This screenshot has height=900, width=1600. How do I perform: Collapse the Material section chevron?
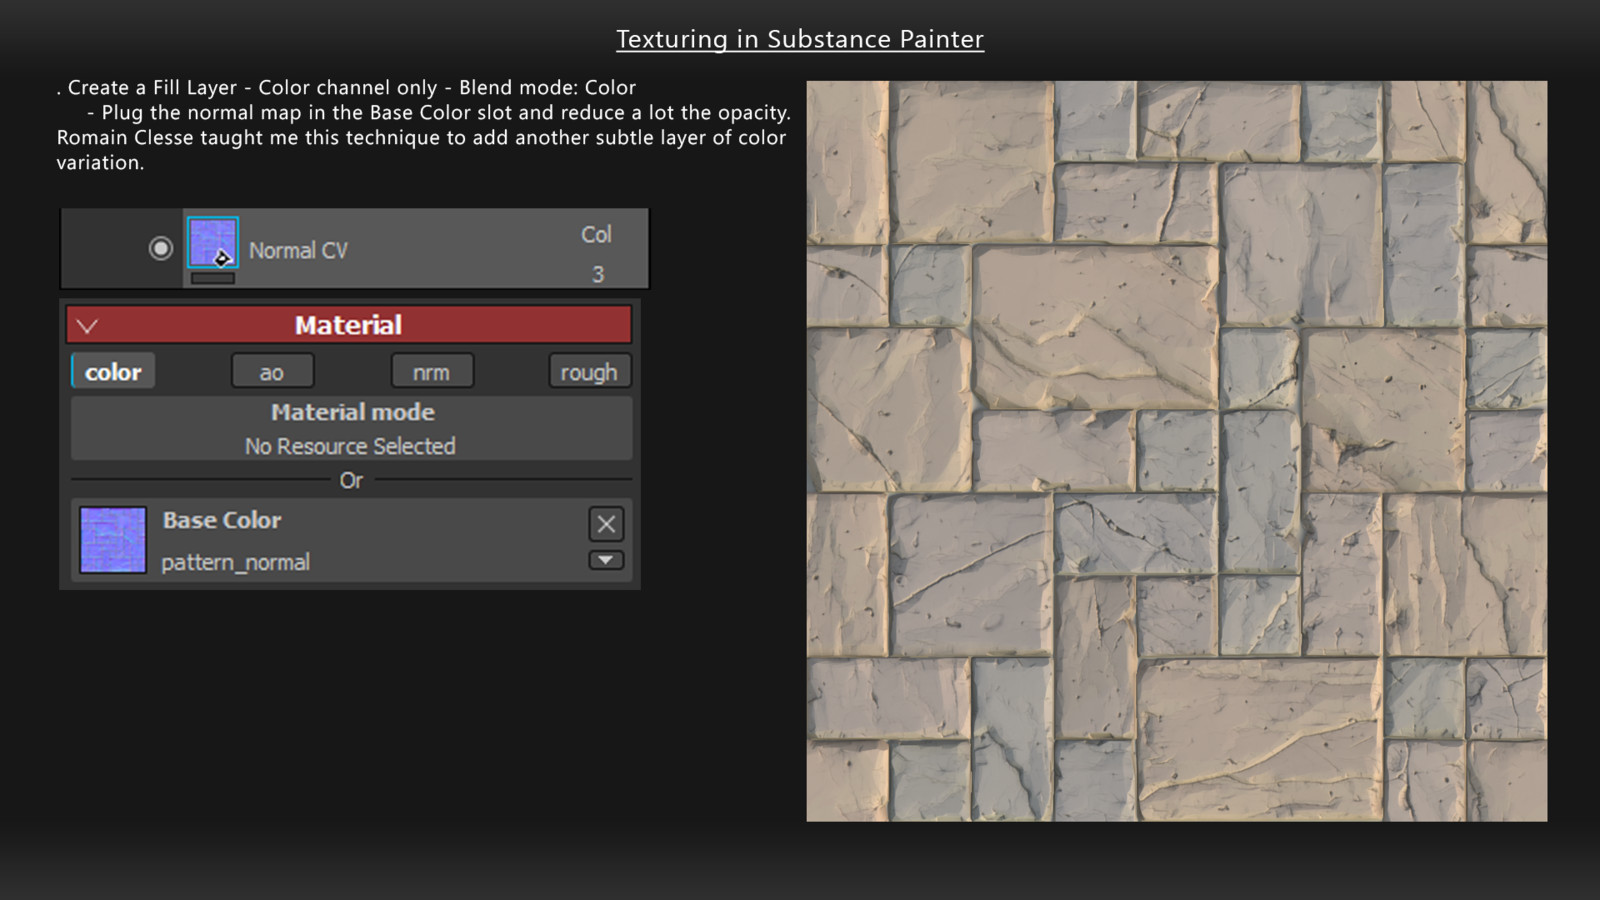87,326
